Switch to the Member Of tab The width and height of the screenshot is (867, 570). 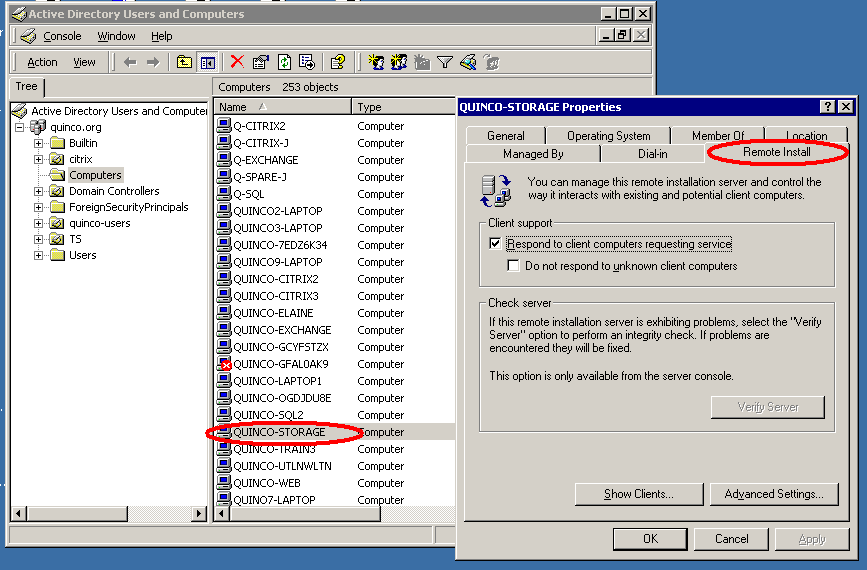(x=718, y=135)
